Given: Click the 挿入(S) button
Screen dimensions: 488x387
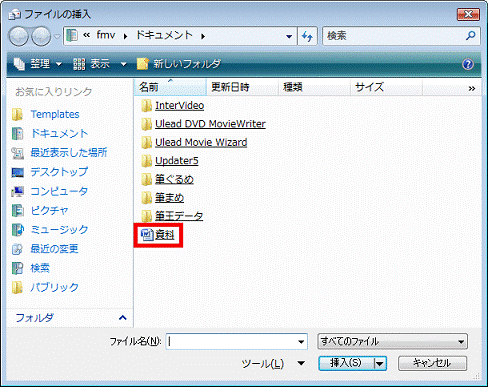Looking at the screenshot, I should 346,363.
